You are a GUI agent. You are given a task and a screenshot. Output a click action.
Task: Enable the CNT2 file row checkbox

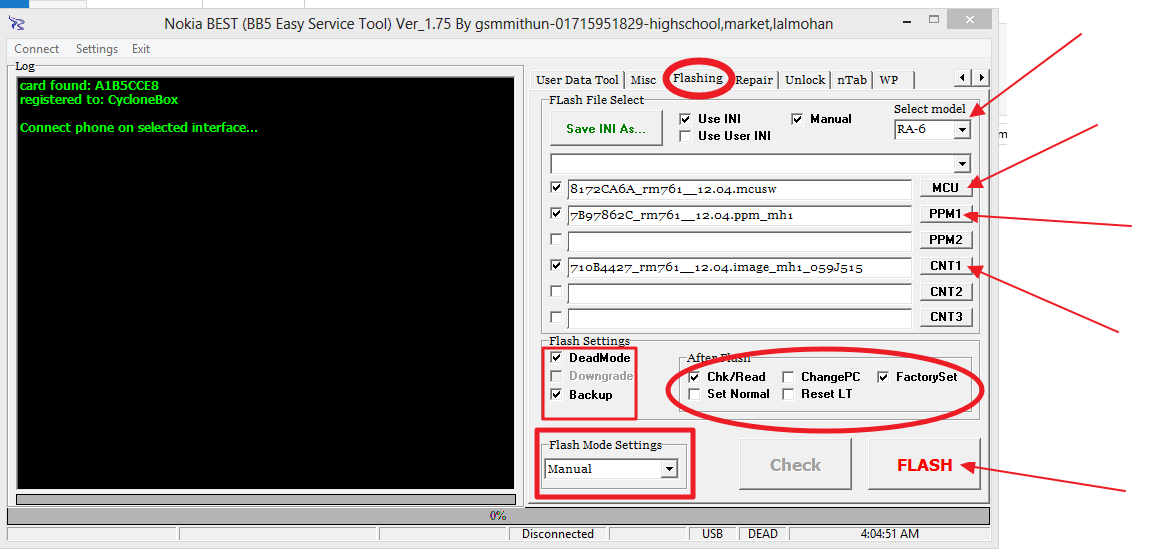coord(556,291)
